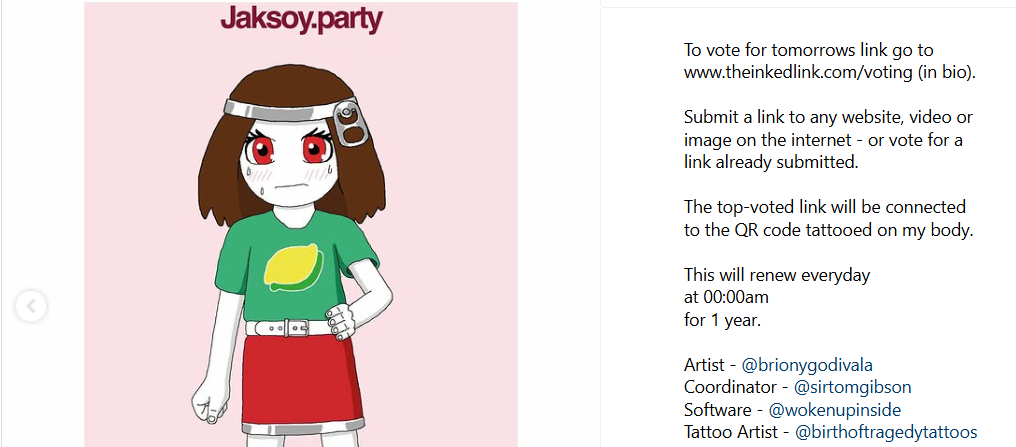Open the @birthoftragedytattoos tattoo artist profile
The width and height of the screenshot is (1016, 447).
tap(885, 433)
